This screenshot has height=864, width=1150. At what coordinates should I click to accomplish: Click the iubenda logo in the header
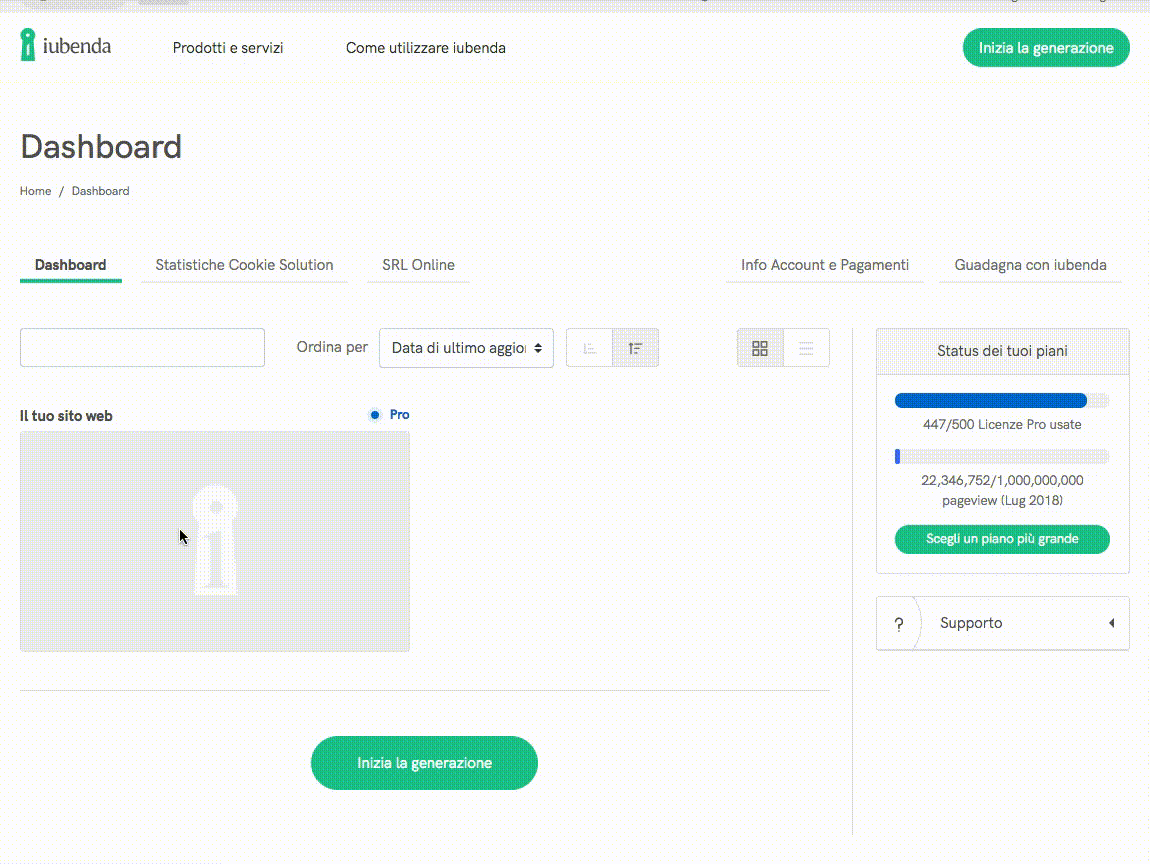66,46
